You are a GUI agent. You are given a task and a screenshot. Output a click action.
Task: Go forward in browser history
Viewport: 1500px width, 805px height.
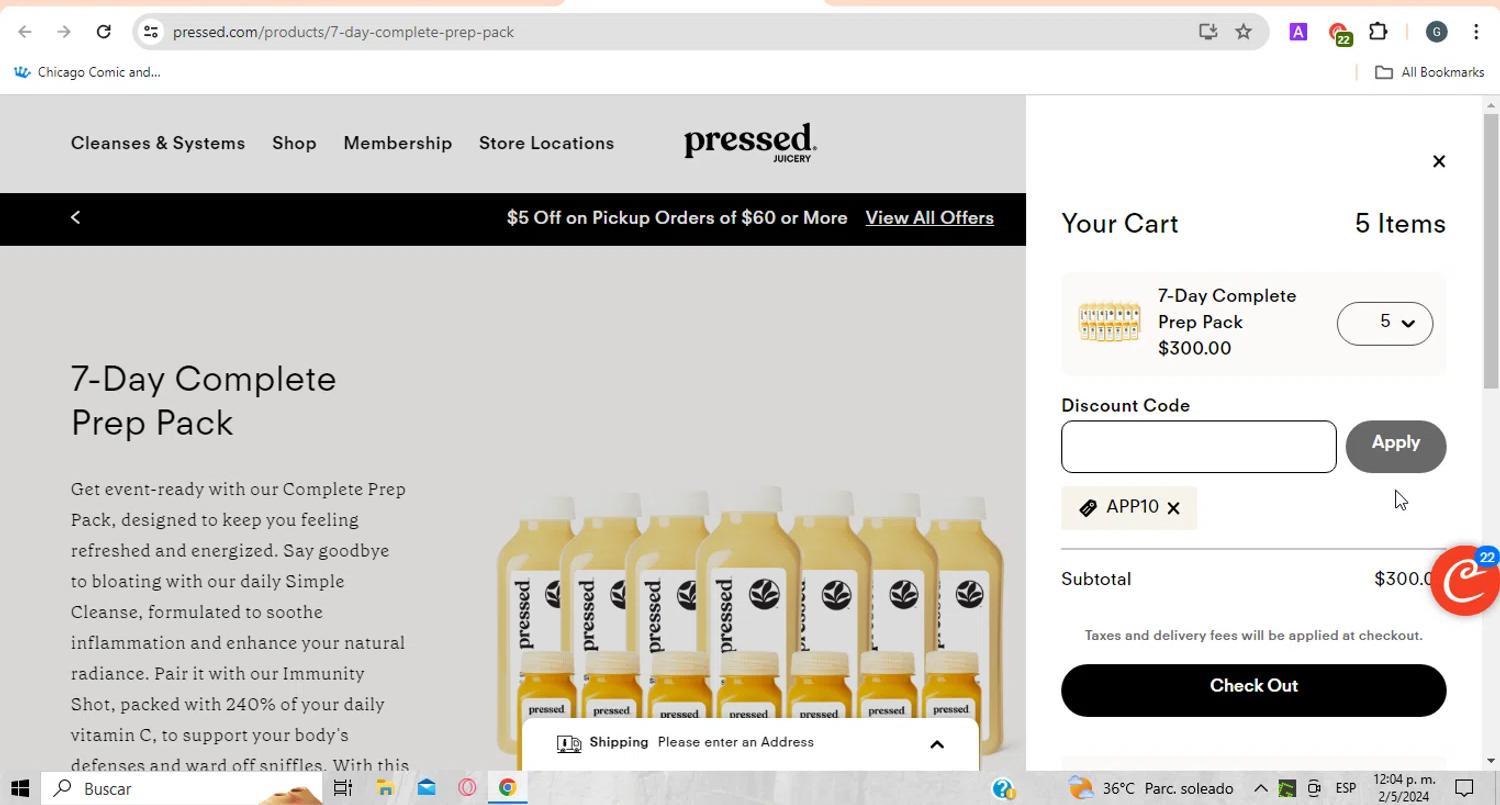pyautogui.click(x=64, y=32)
